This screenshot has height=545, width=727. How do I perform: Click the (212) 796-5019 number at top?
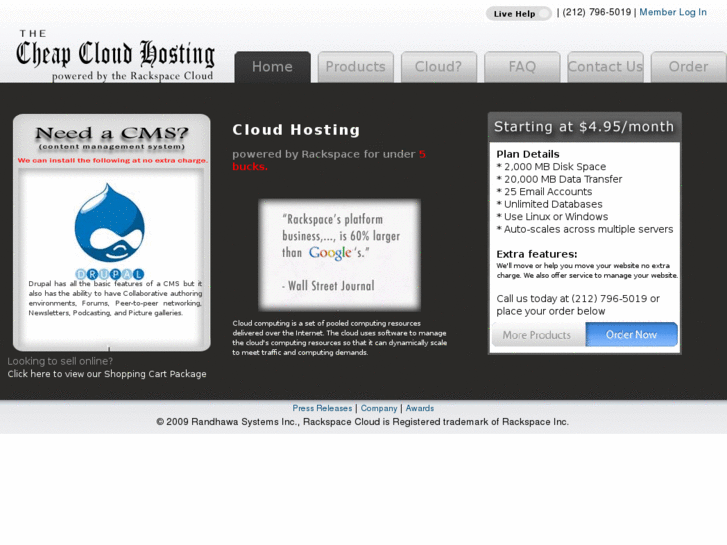597,12
